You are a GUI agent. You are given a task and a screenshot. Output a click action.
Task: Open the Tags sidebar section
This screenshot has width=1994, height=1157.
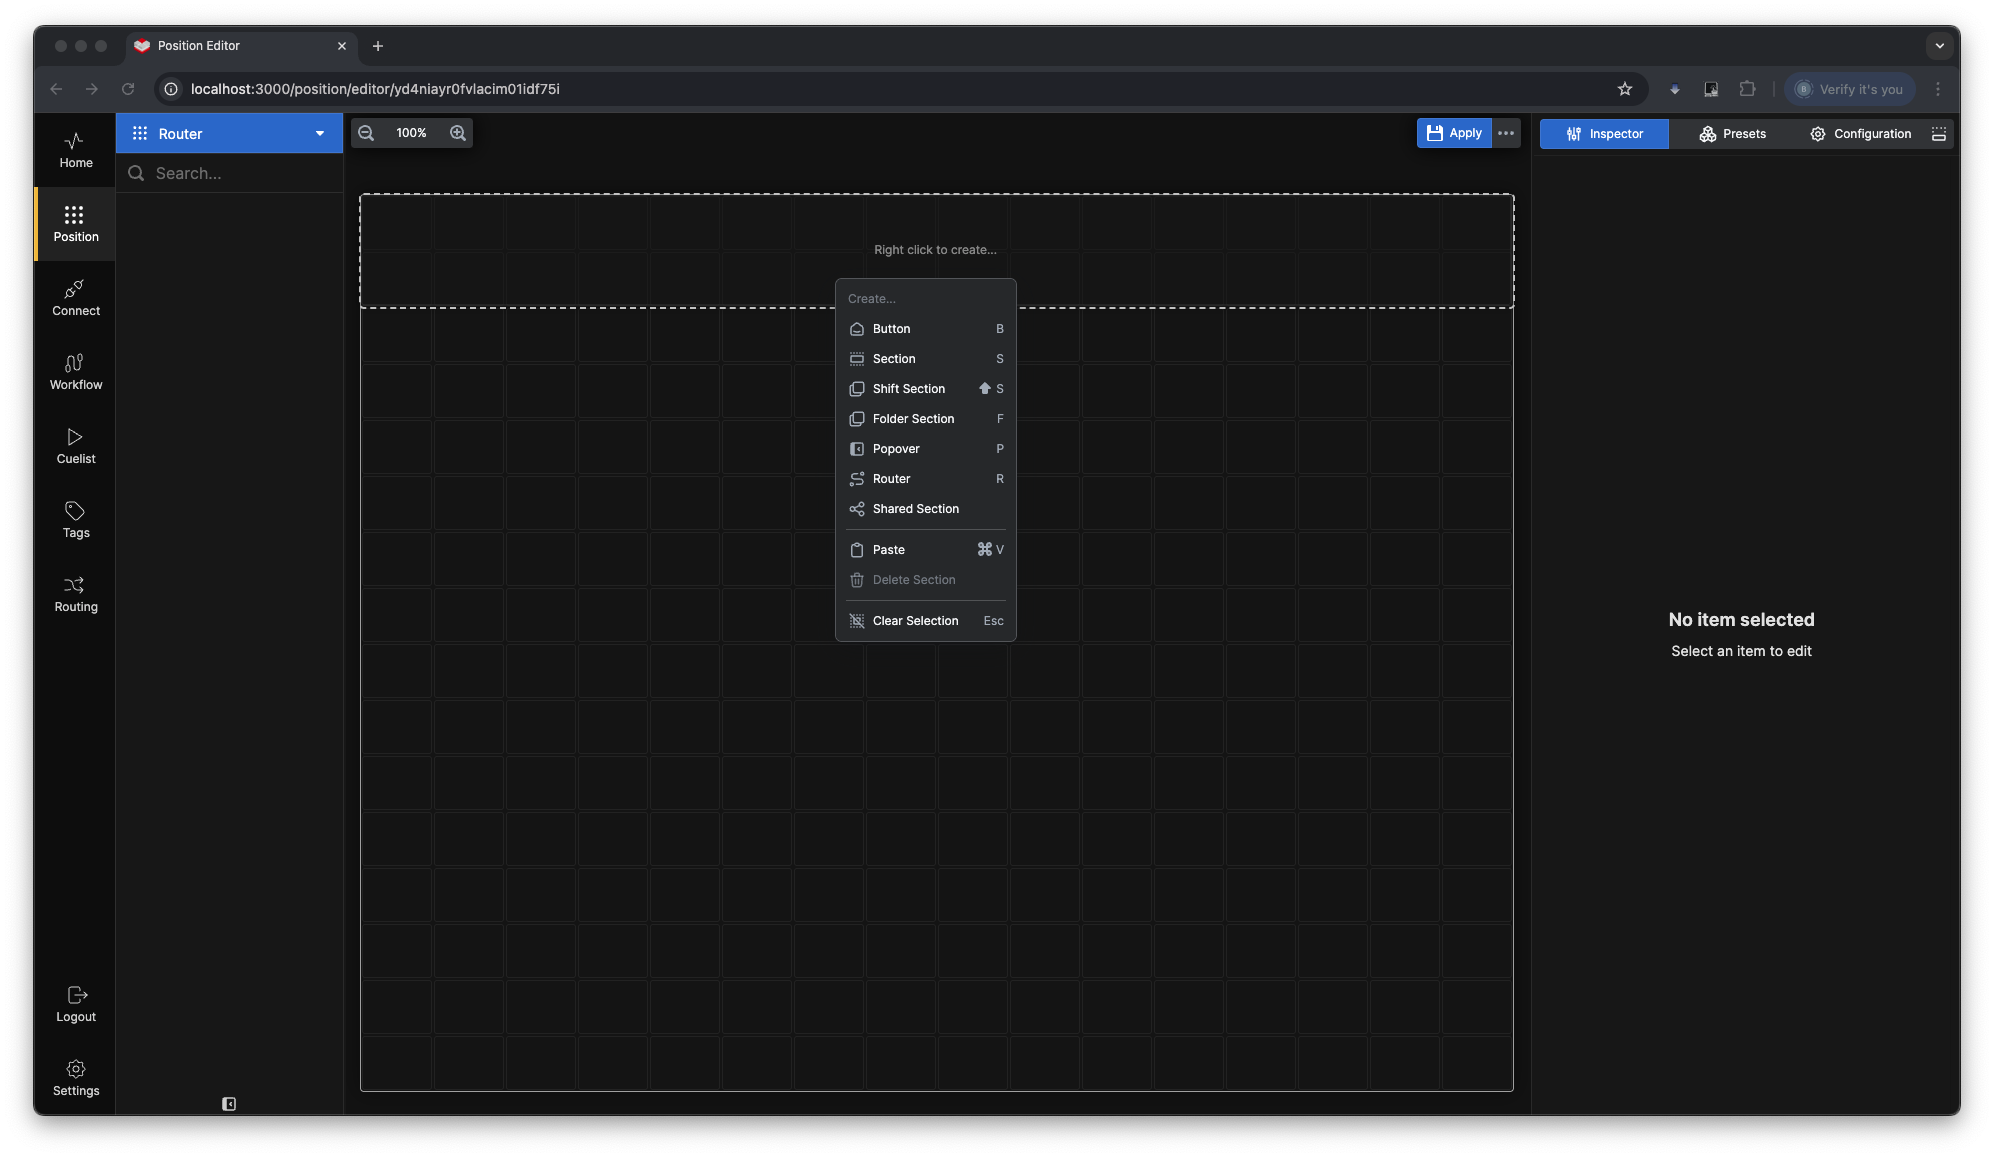(x=75, y=520)
